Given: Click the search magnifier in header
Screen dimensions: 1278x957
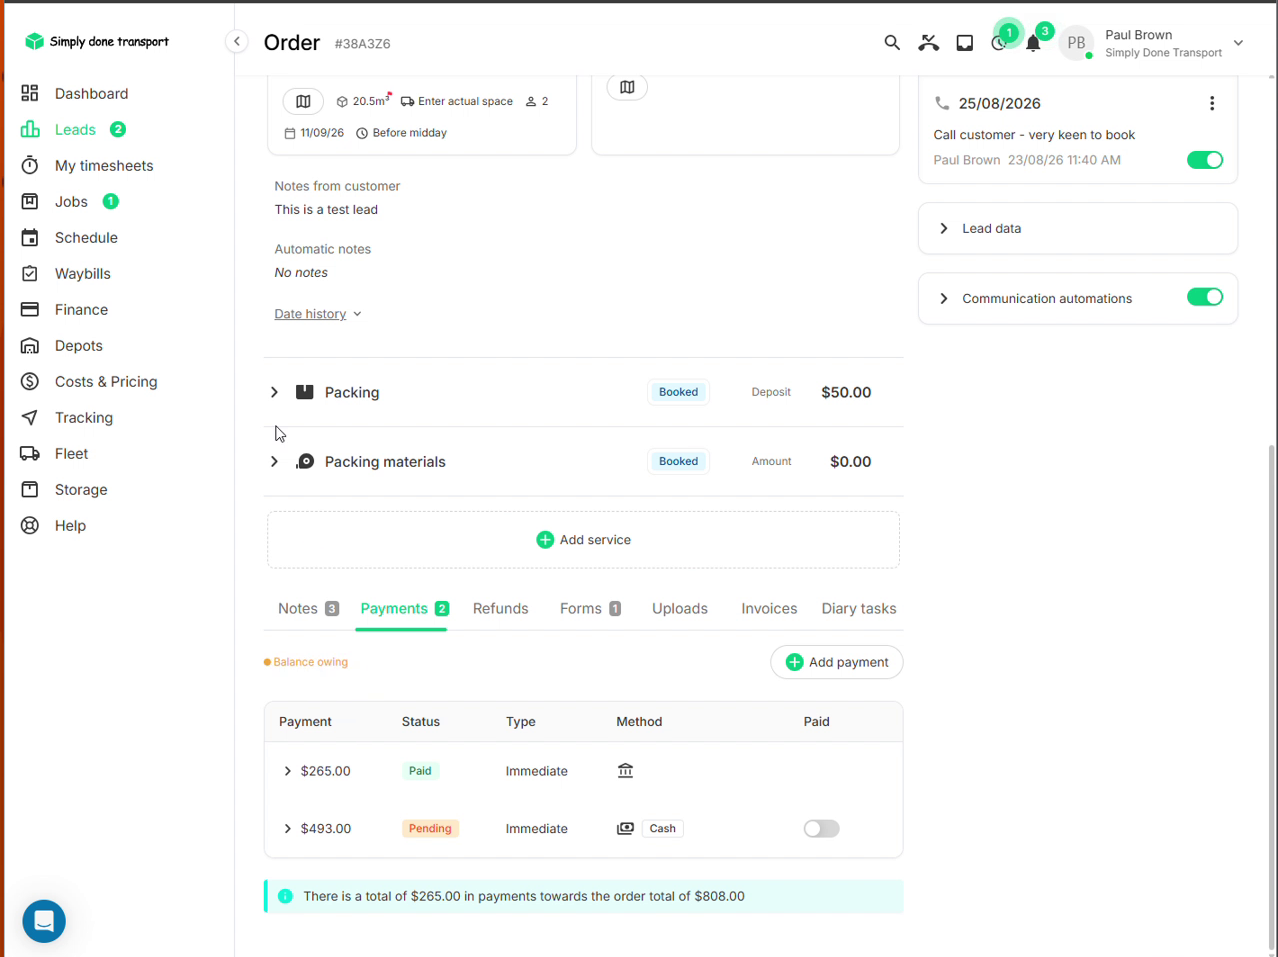Looking at the screenshot, I should [x=892, y=43].
